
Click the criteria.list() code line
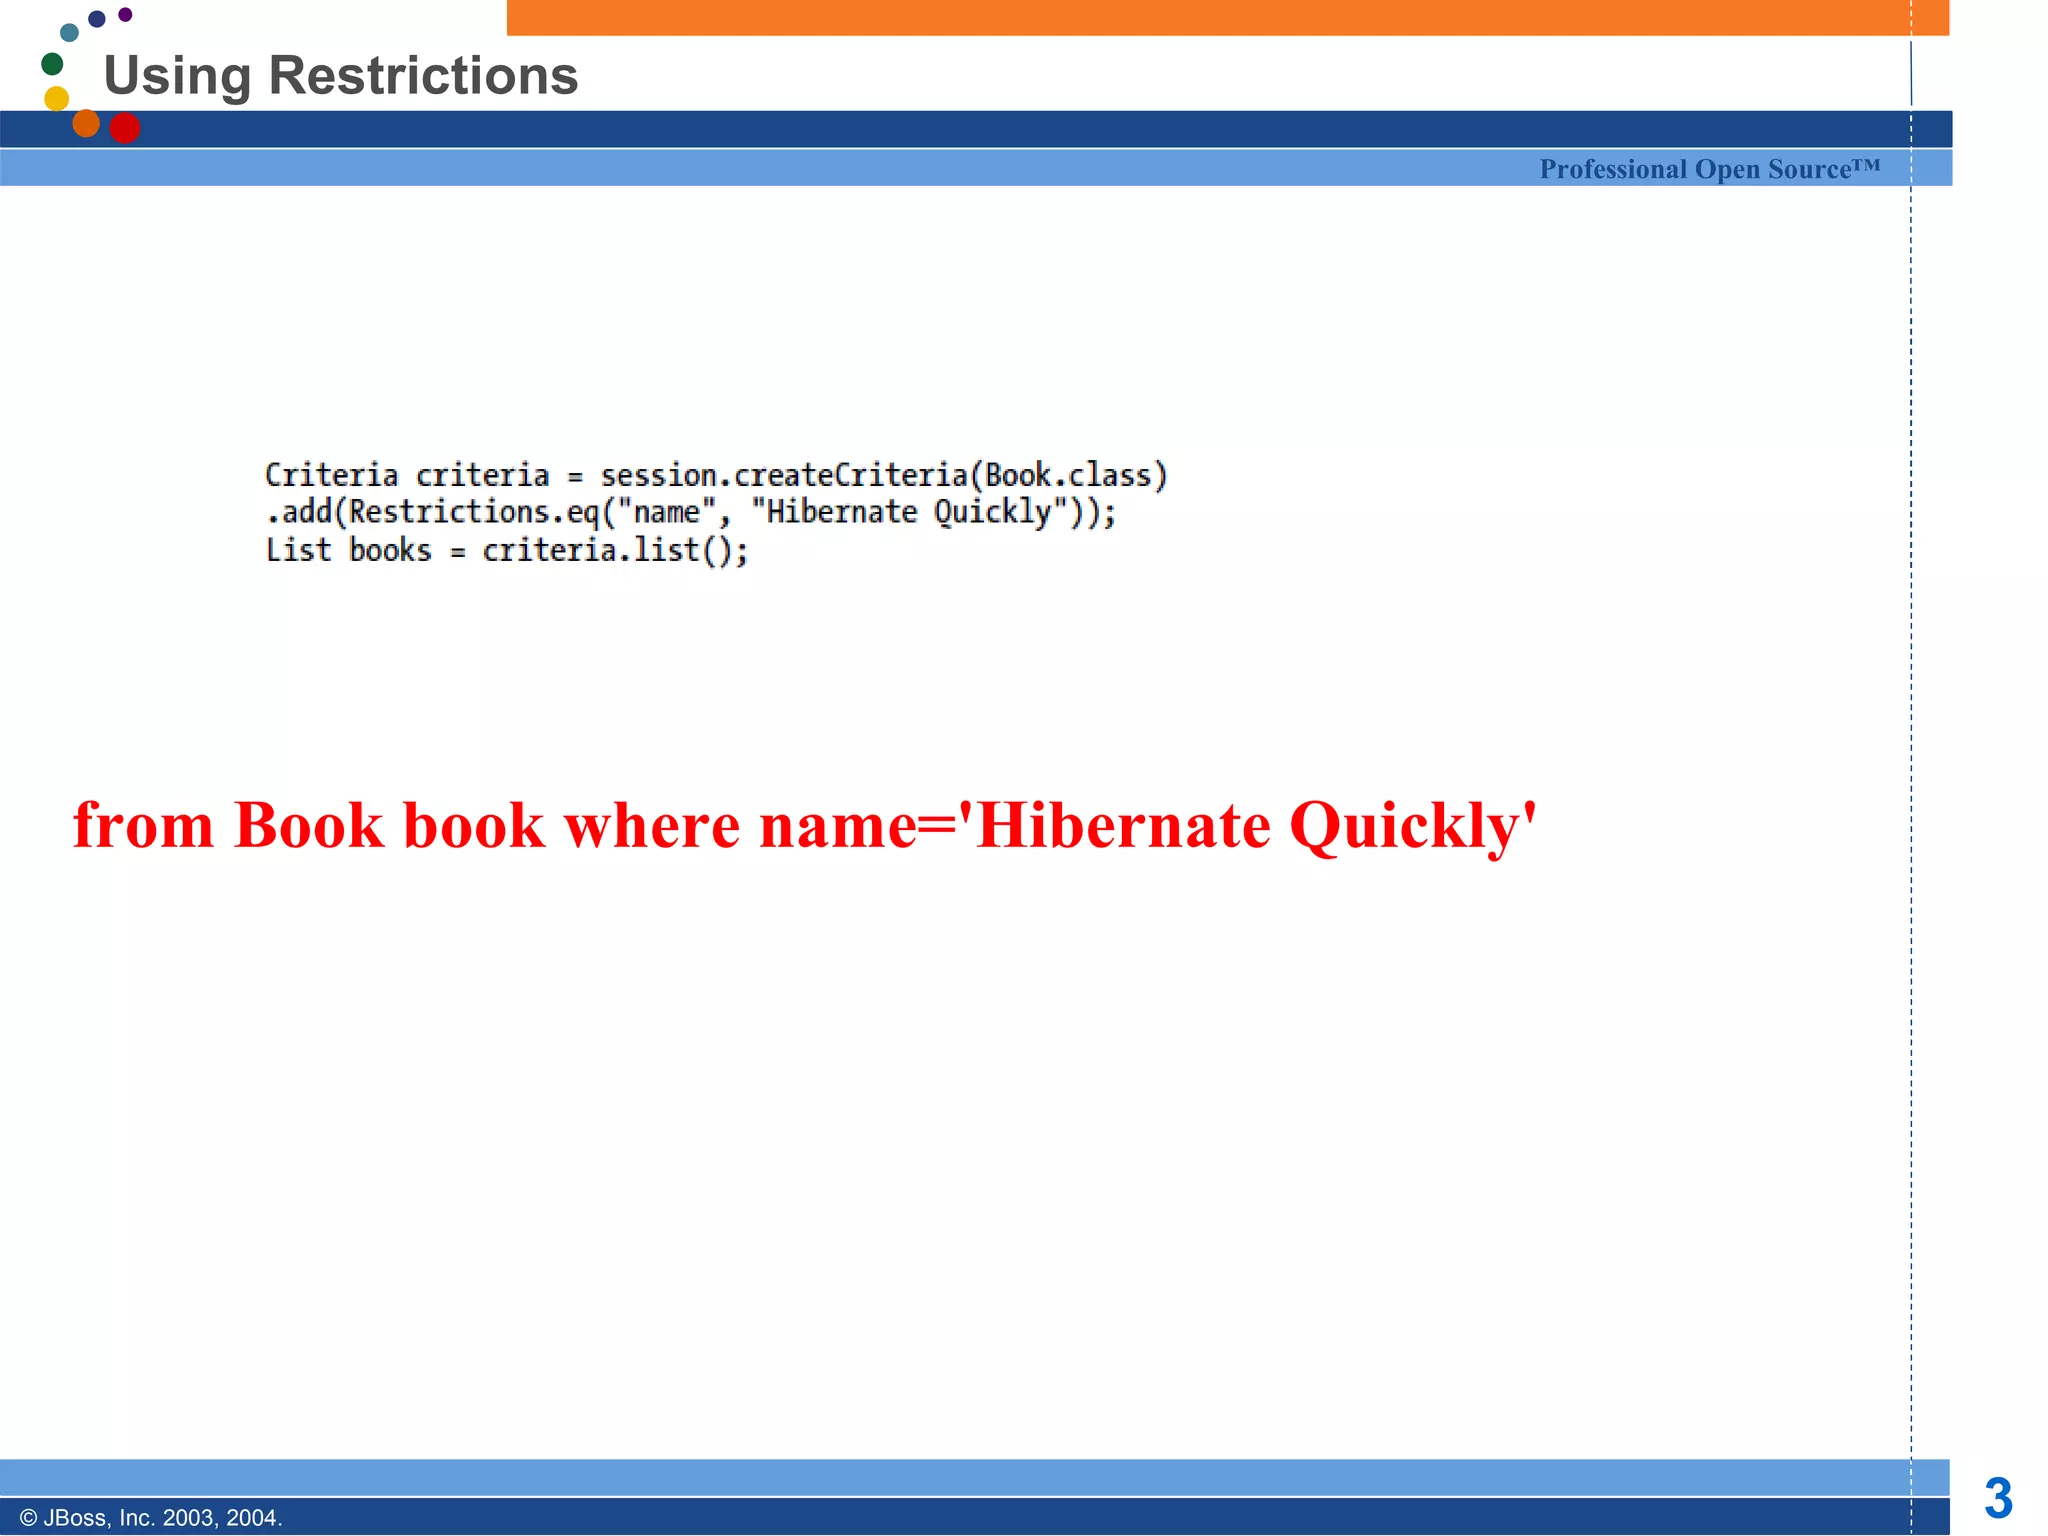(x=506, y=550)
